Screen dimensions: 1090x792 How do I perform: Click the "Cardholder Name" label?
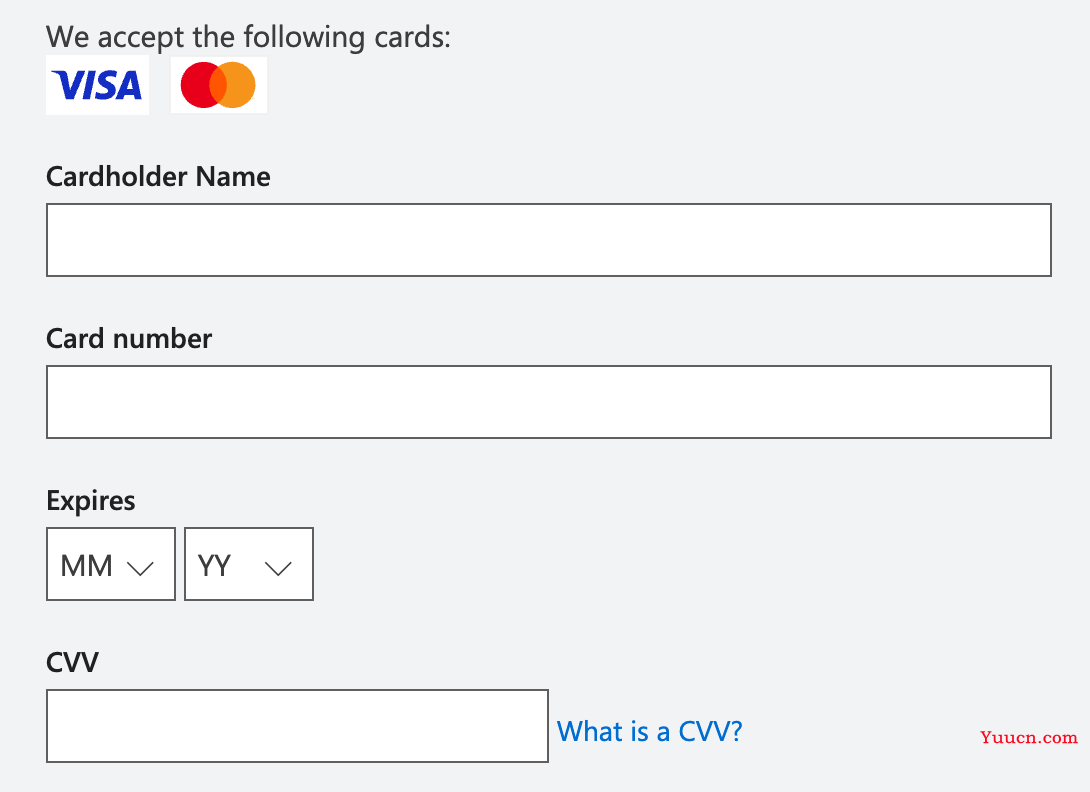point(158,177)
